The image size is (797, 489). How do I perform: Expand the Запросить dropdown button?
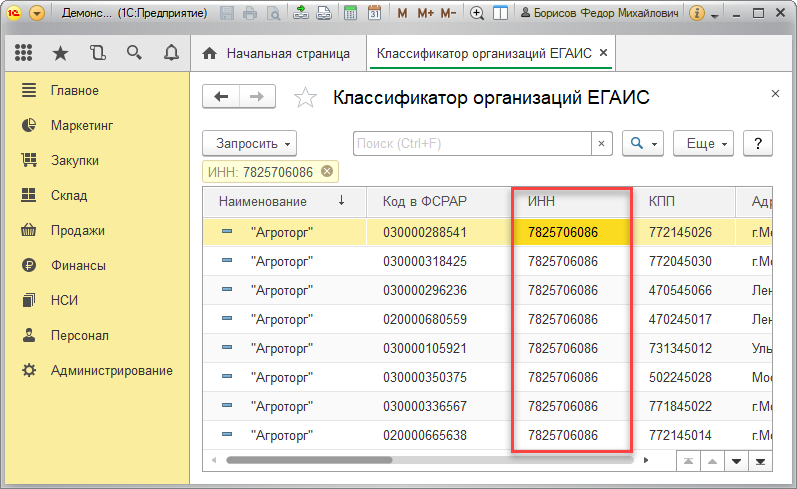(x=250, y=144)
